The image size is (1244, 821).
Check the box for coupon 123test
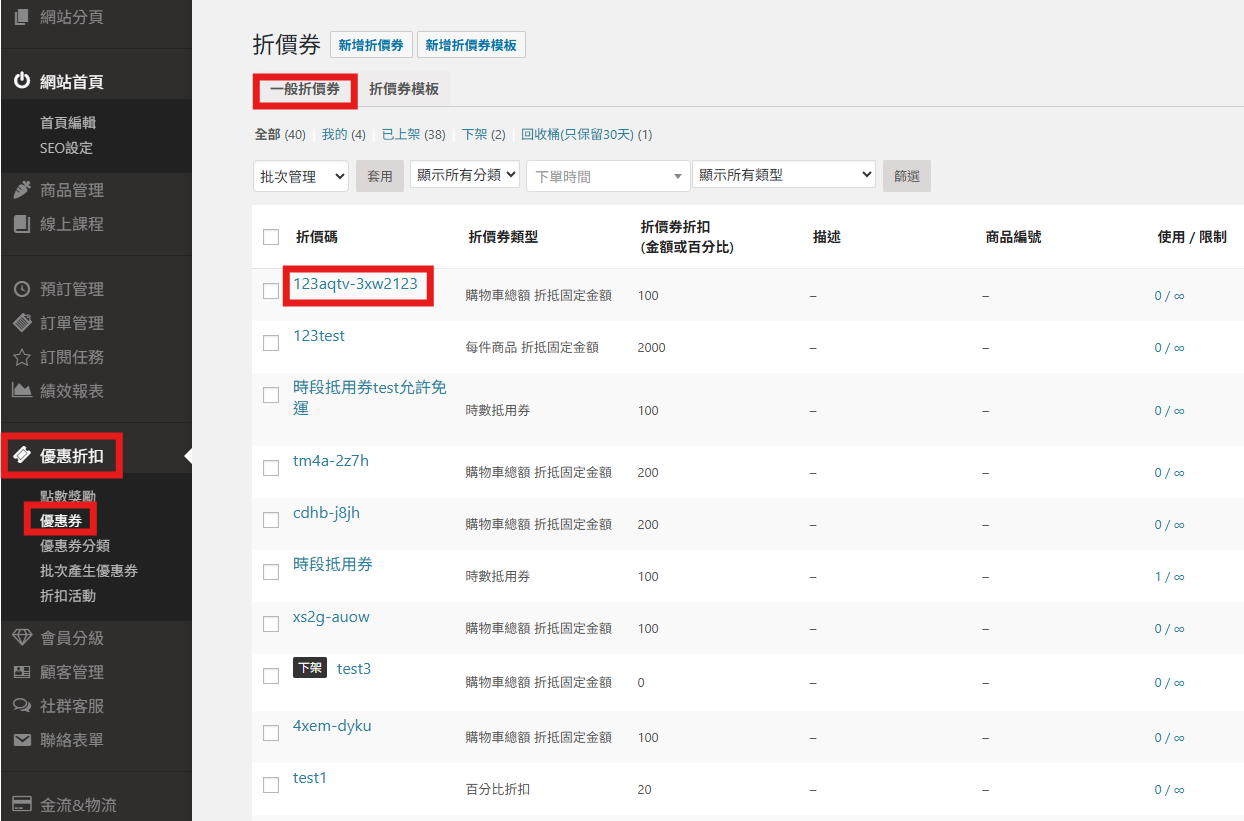pos(271,343)
